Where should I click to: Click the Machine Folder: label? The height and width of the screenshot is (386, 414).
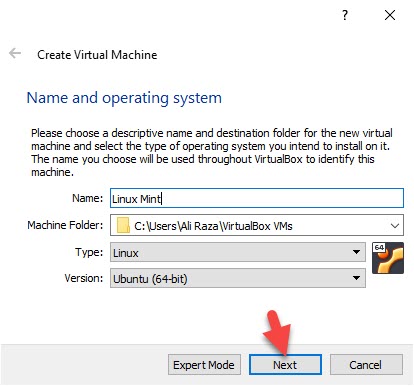pyautogui.click(x=65, y=225)
